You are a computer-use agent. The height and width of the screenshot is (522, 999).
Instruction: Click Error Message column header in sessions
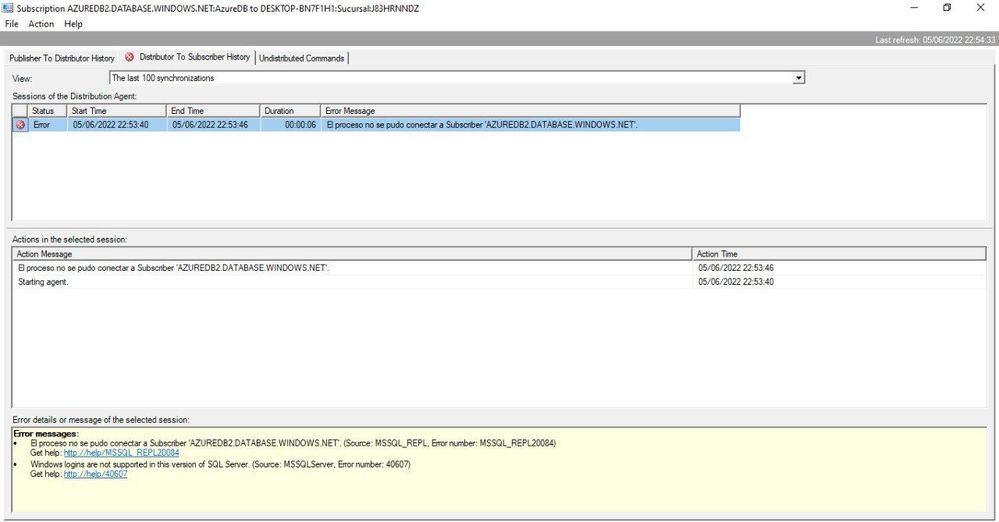pyautogui.click(x=530, y=111)
